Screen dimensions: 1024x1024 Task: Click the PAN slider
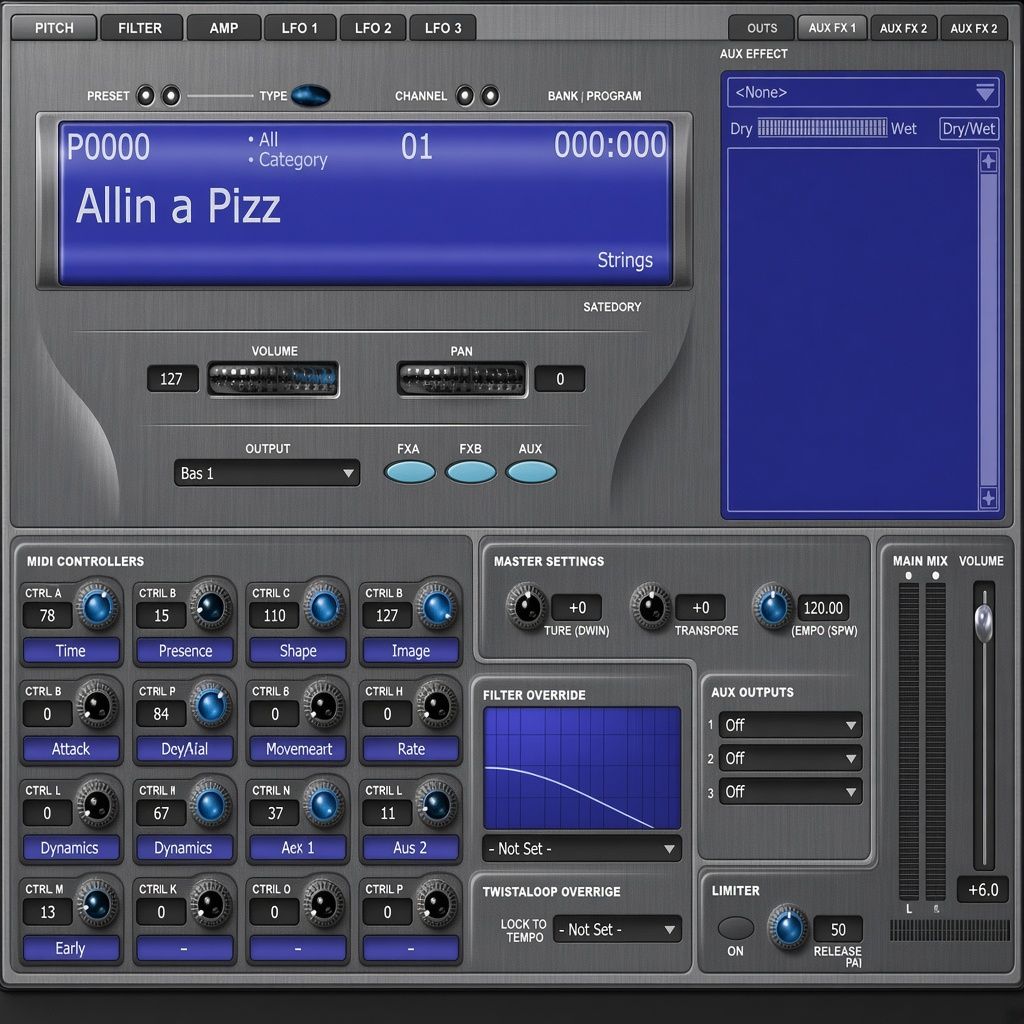[x=462, y=379]
